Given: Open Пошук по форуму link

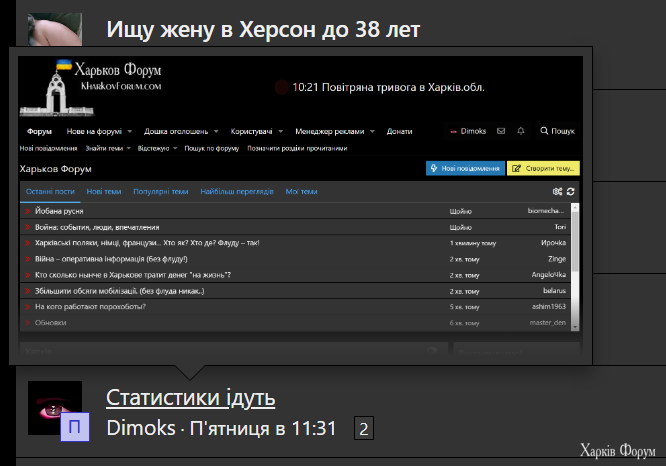Looking at the screenshot, I should 212,148.
